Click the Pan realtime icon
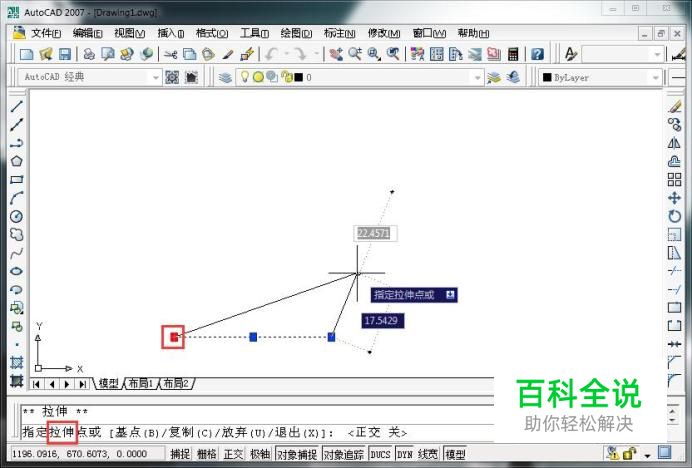Viewport: 692px width, 468px height. click(x=336, y=54)
